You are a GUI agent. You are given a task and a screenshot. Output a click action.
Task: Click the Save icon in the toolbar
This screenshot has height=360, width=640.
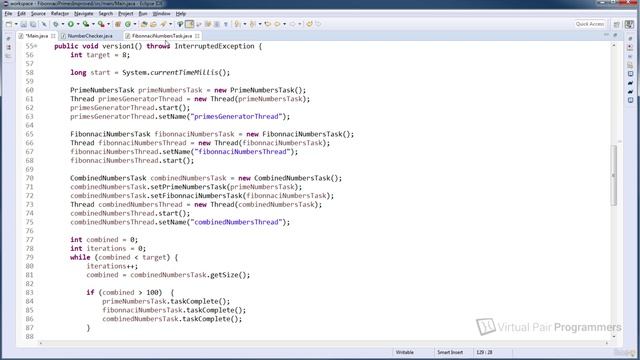tap(24, 24)
